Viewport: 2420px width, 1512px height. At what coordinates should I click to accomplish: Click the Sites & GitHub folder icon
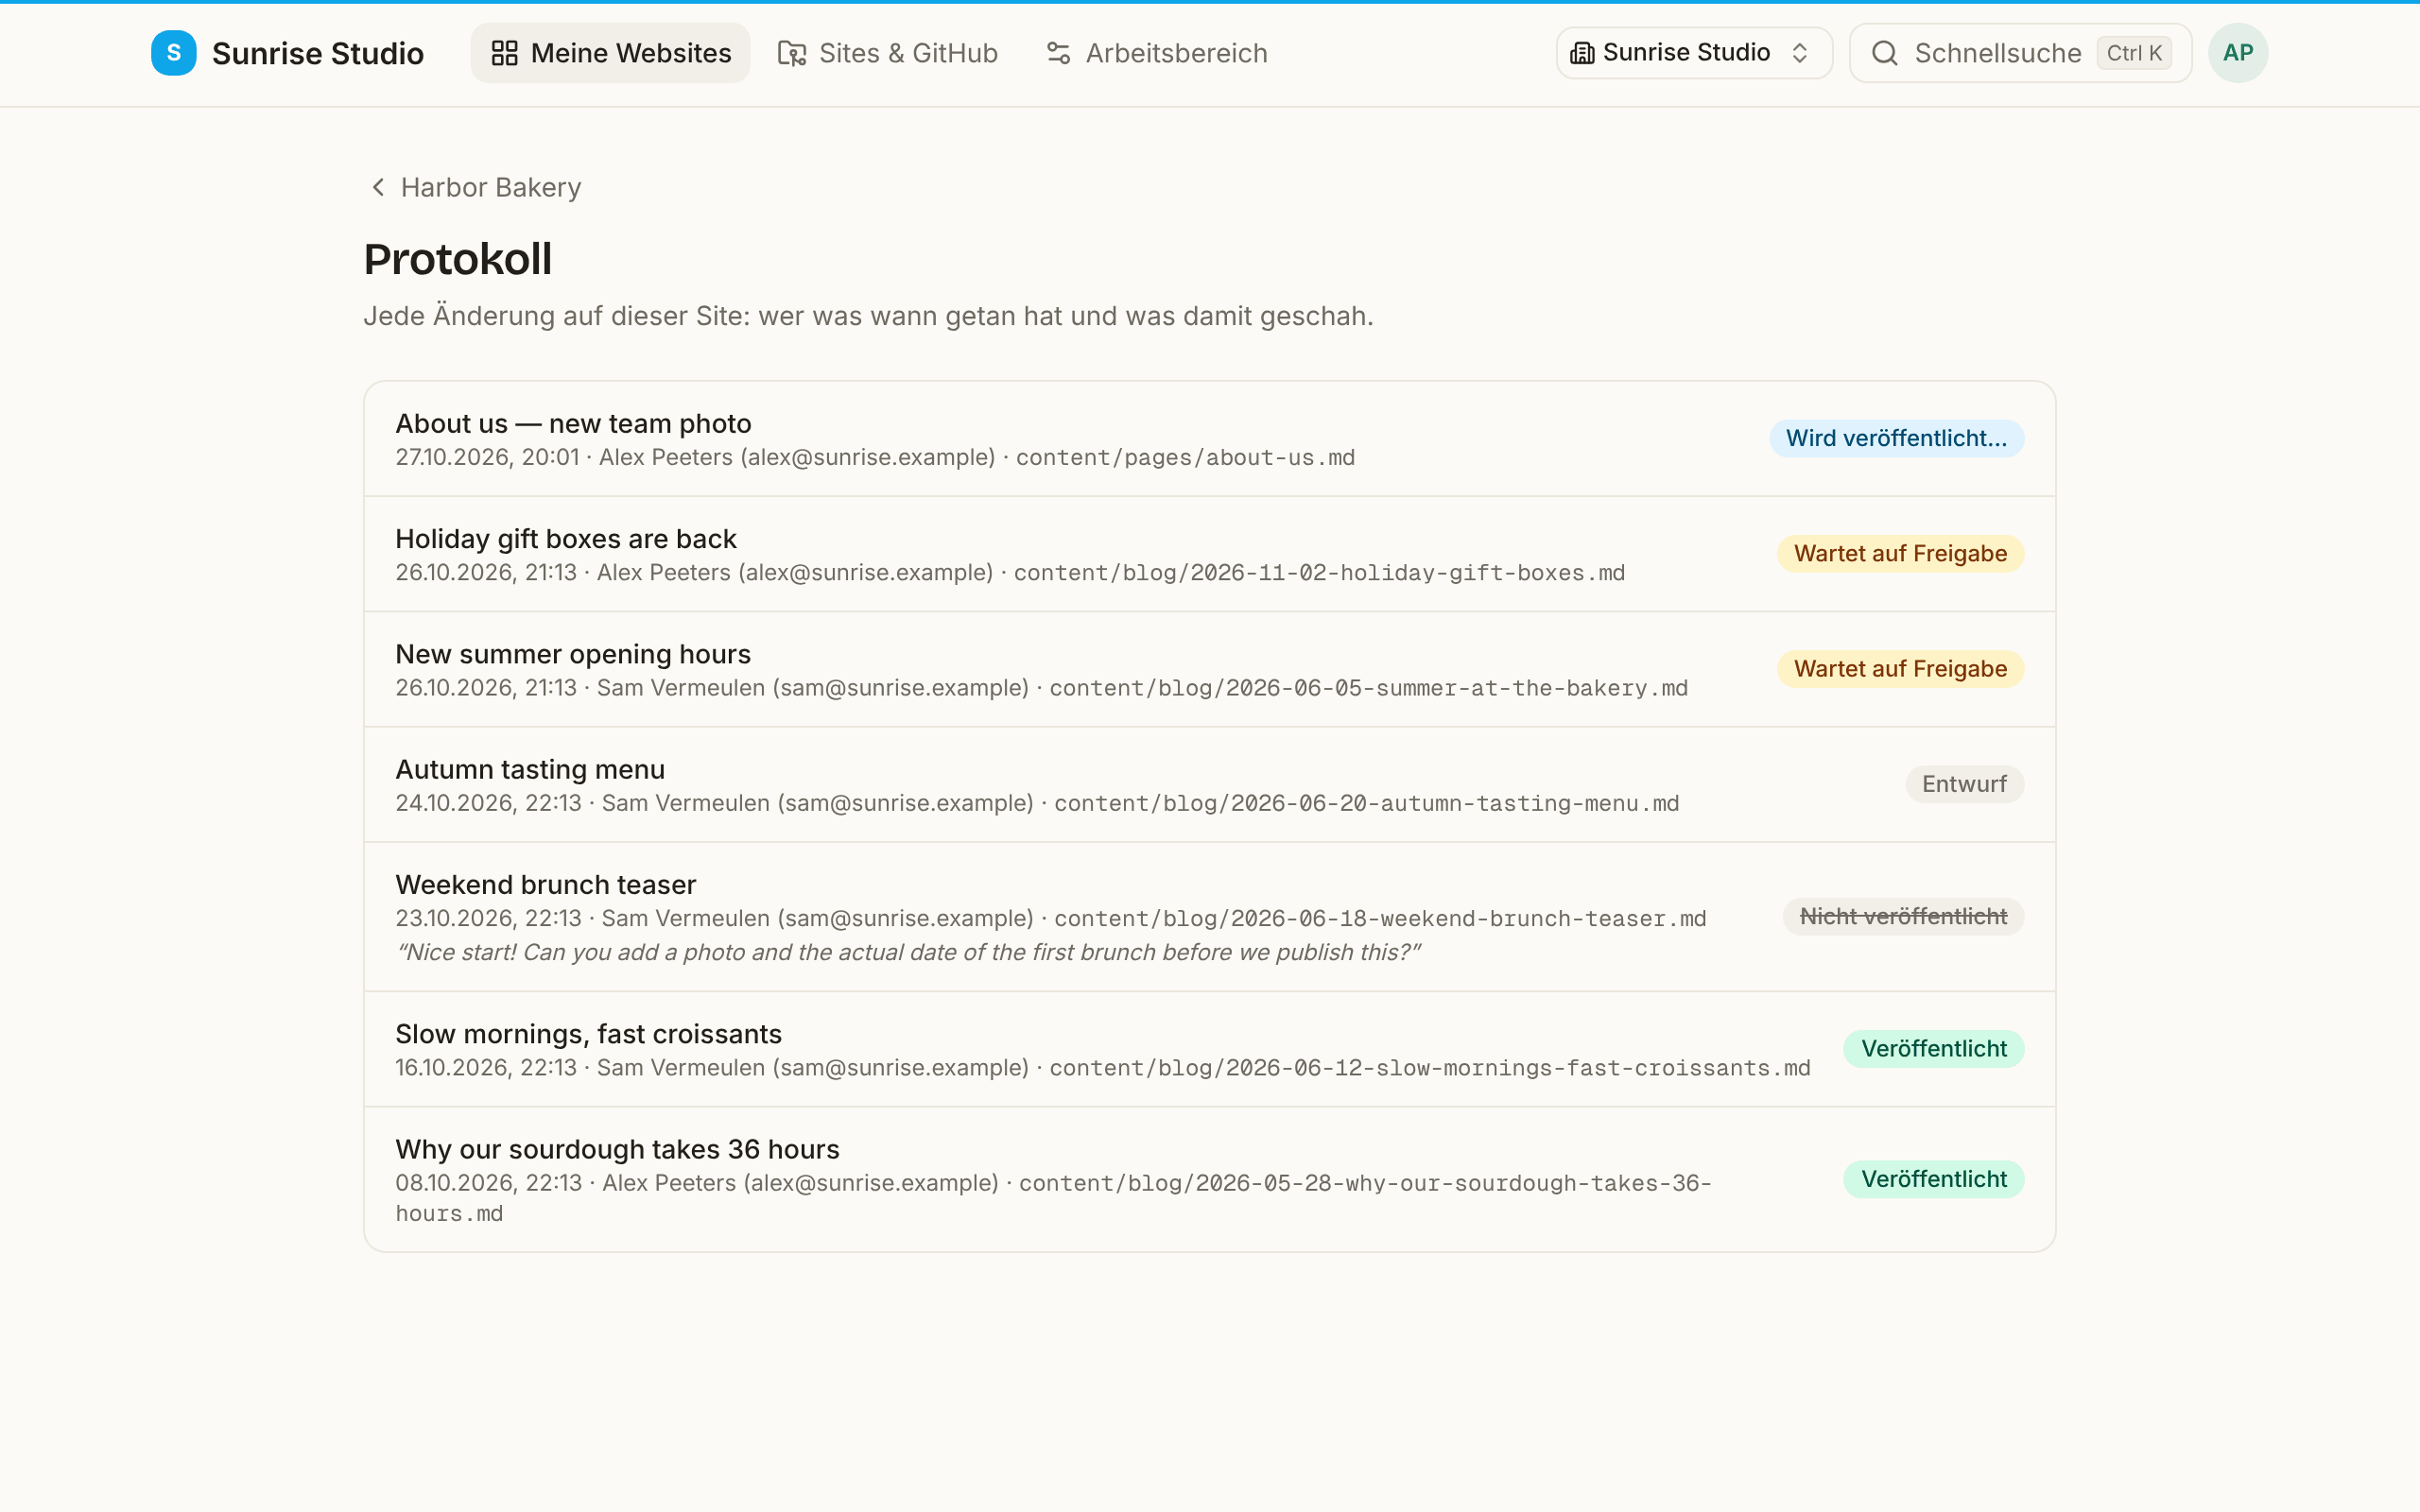(x=792, y=53)
